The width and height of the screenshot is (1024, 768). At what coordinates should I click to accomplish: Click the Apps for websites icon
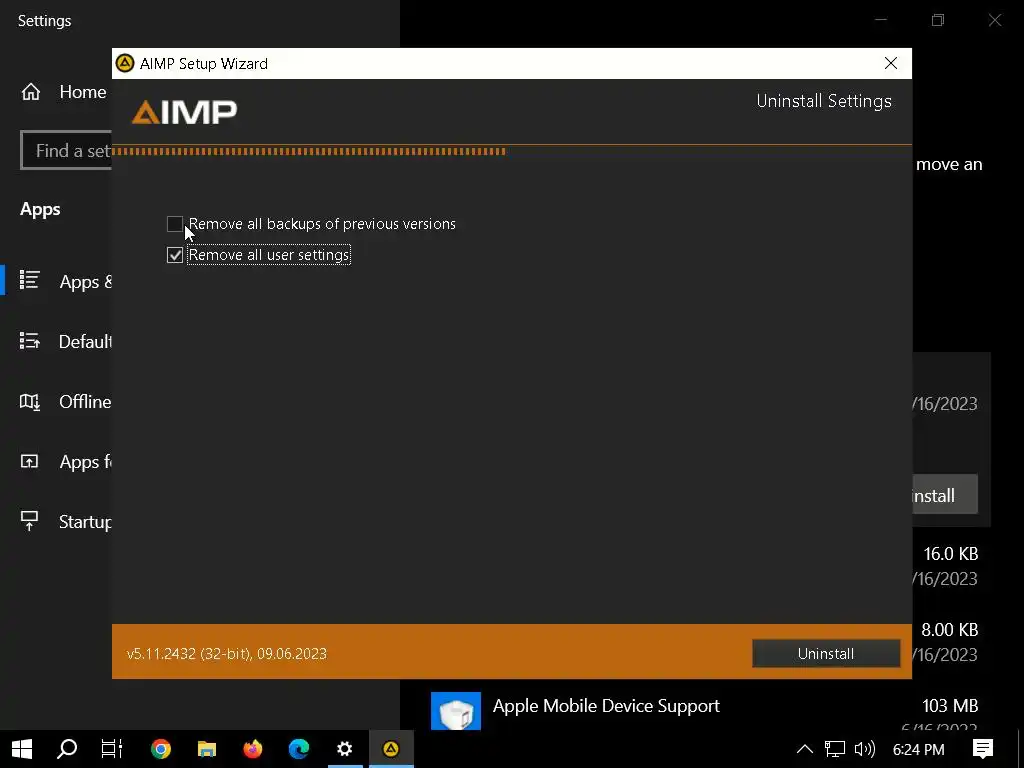(29, 462)
